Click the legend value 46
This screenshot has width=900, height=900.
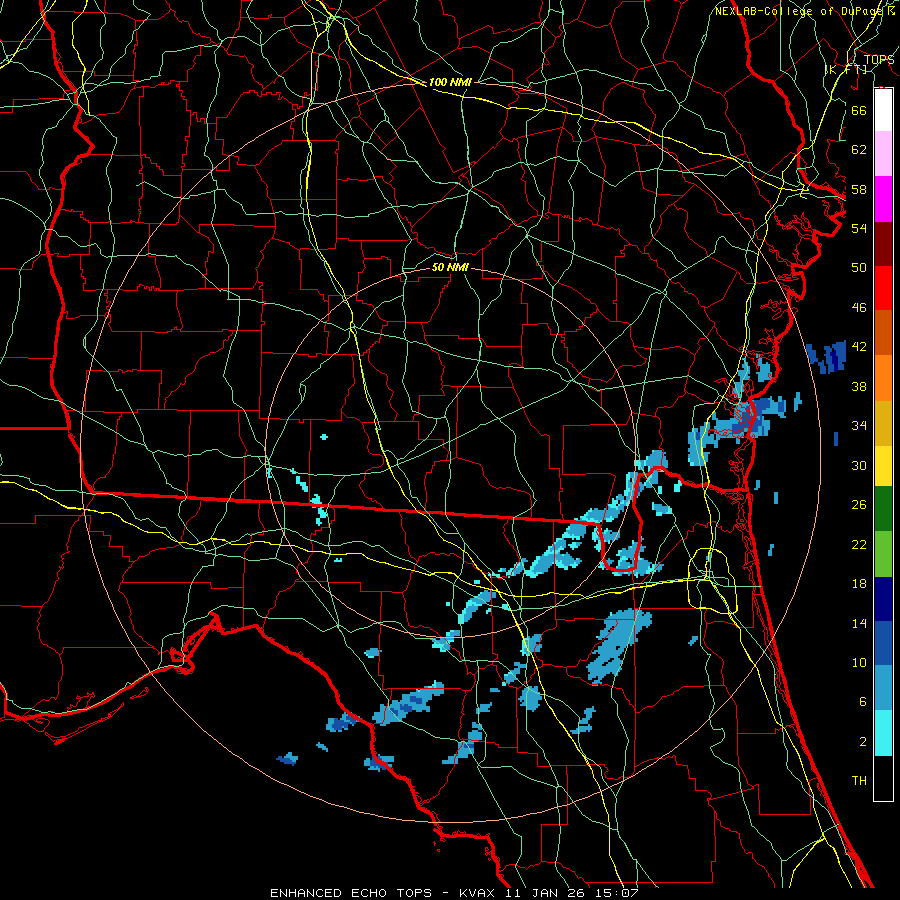click(x=859, y=308)
